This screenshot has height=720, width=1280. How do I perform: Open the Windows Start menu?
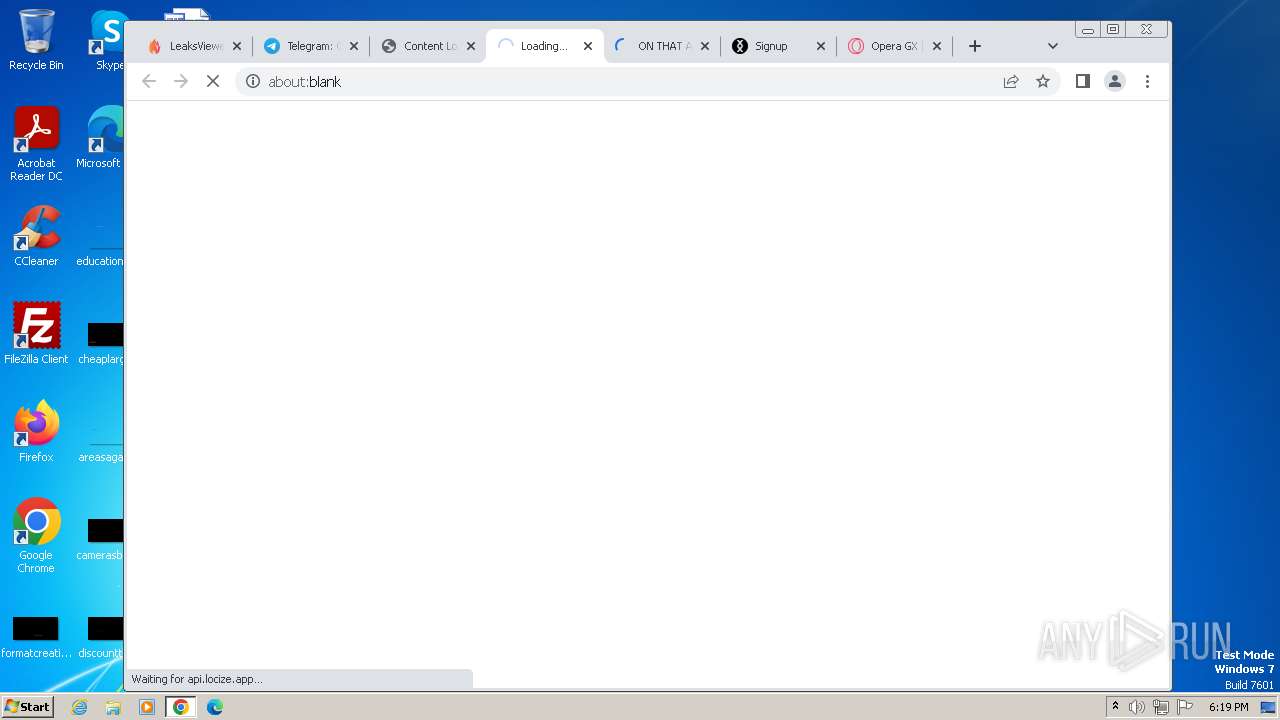coord(27,706)
